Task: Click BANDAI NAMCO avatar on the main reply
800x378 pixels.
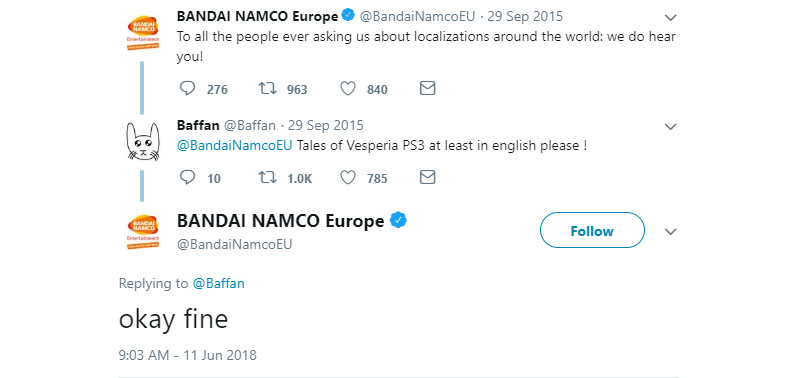Action: pyautogui.click(x=143, y=232)
